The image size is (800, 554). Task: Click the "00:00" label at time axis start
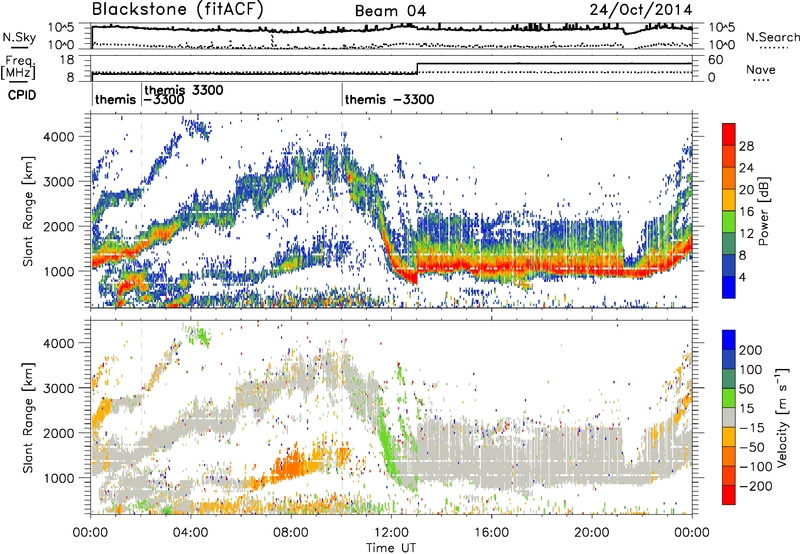[91, 533]
